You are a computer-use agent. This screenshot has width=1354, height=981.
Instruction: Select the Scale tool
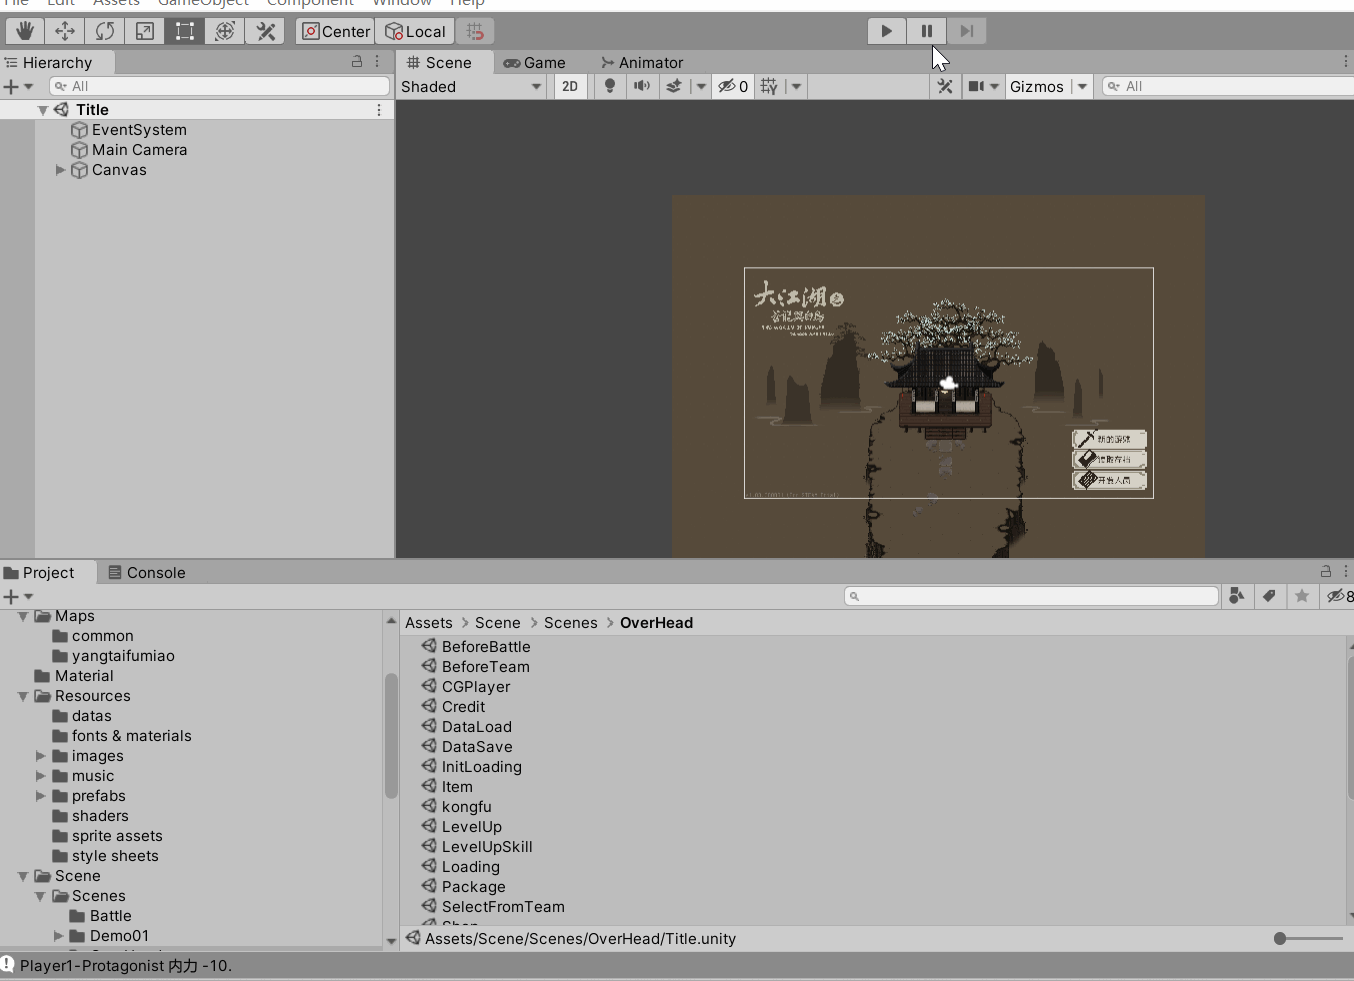point(145,31)
